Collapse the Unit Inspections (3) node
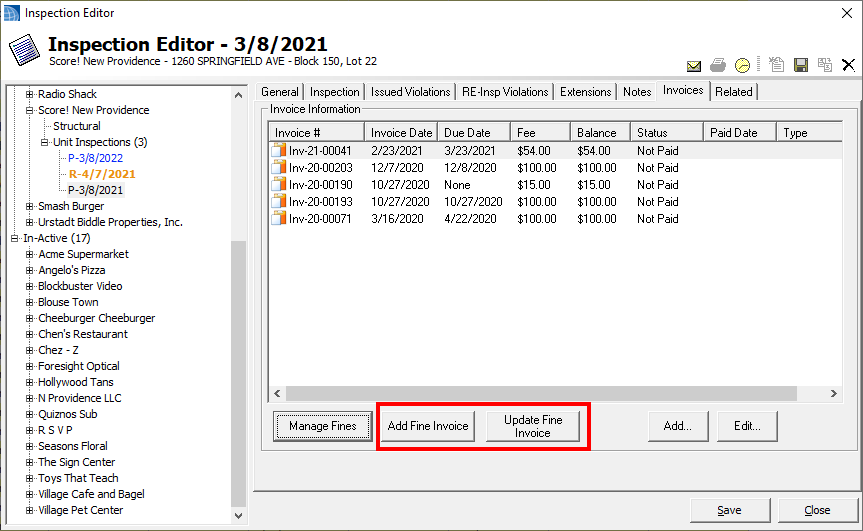Image resolution: width=863 pixels, height=531 pixels. pos(45,142)
